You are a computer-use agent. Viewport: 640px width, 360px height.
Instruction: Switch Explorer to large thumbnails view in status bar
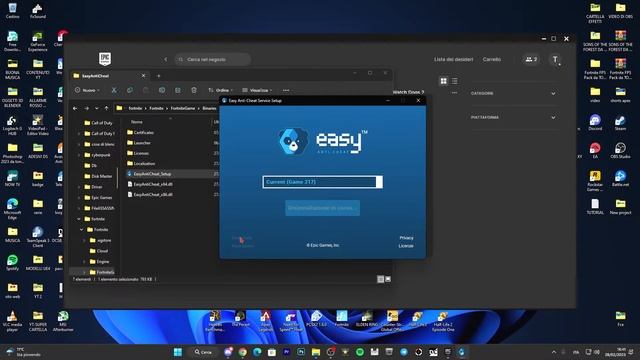(388, 279)
